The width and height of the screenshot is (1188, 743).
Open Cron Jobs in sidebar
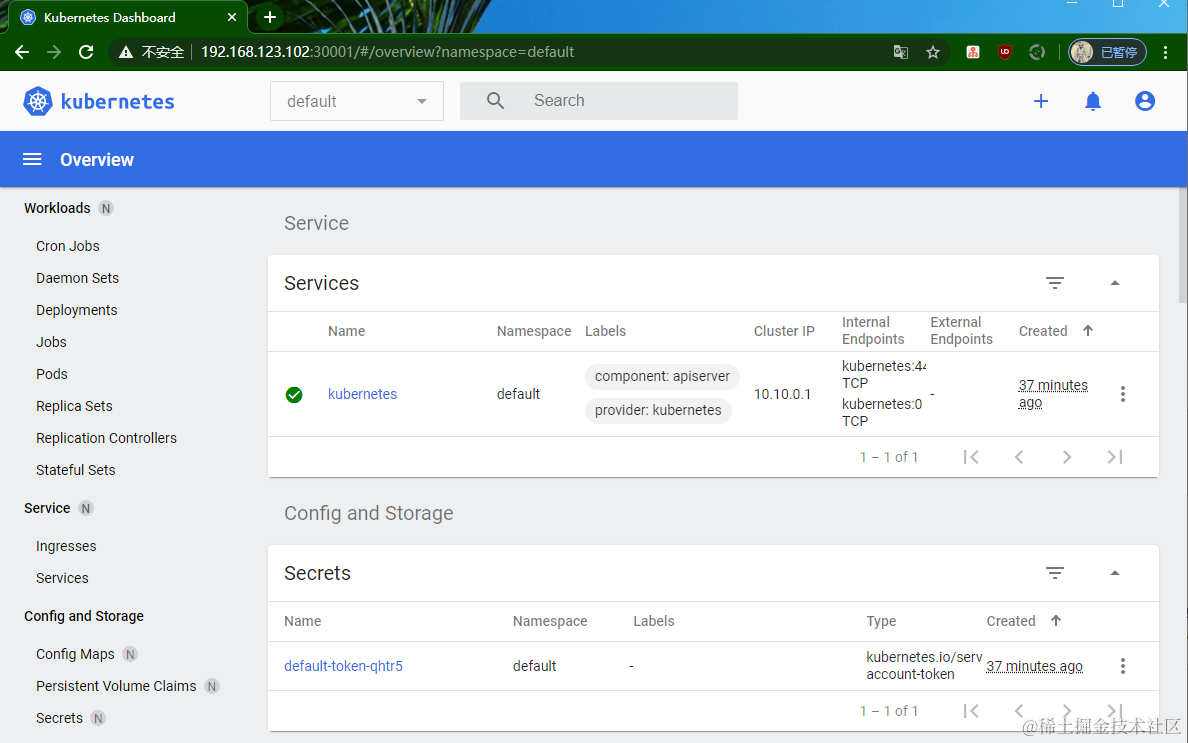click(x=67, y=246)
